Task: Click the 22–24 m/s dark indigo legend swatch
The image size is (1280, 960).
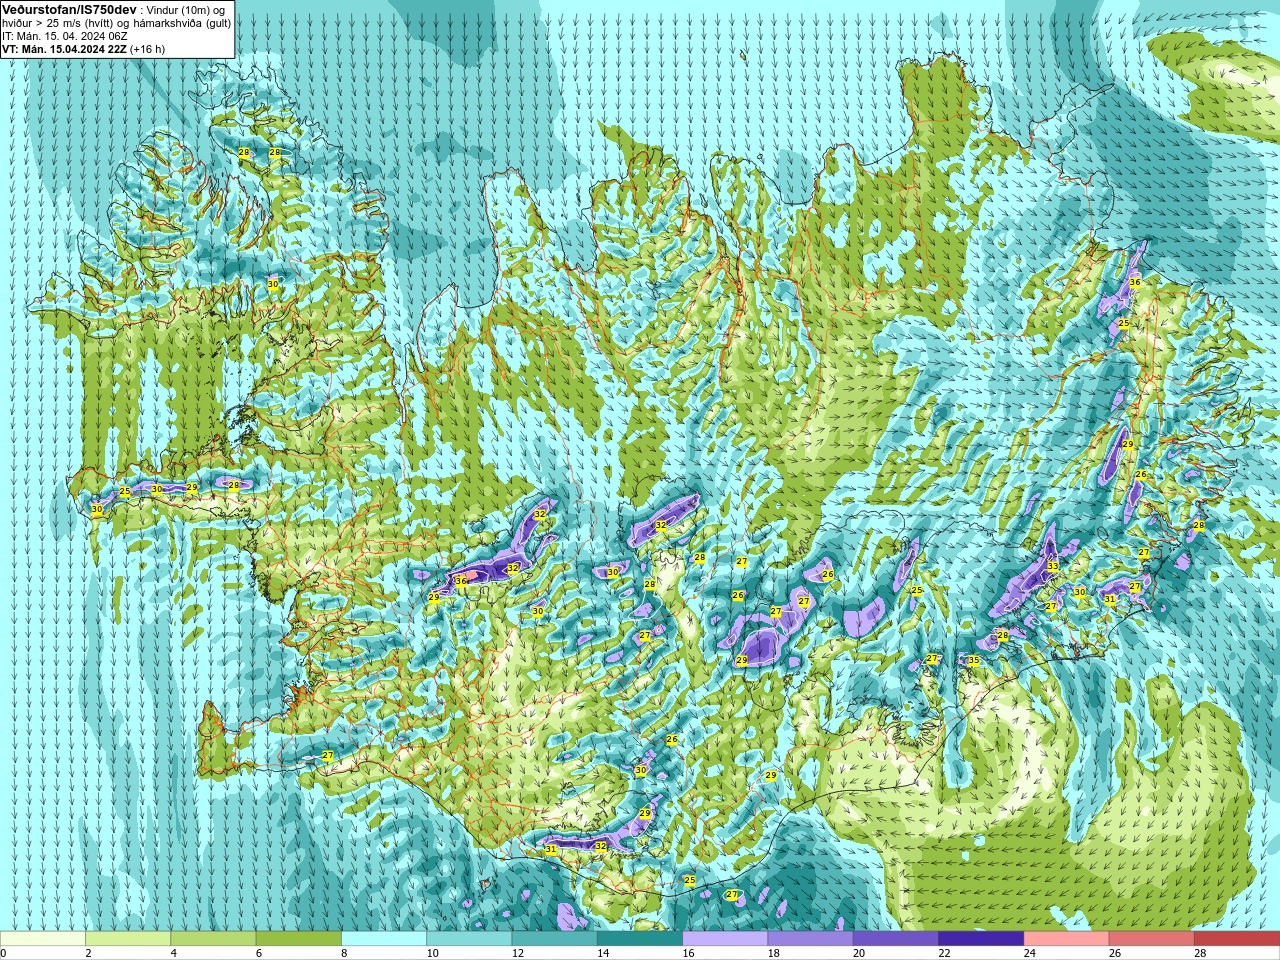Action: (981, 939)
